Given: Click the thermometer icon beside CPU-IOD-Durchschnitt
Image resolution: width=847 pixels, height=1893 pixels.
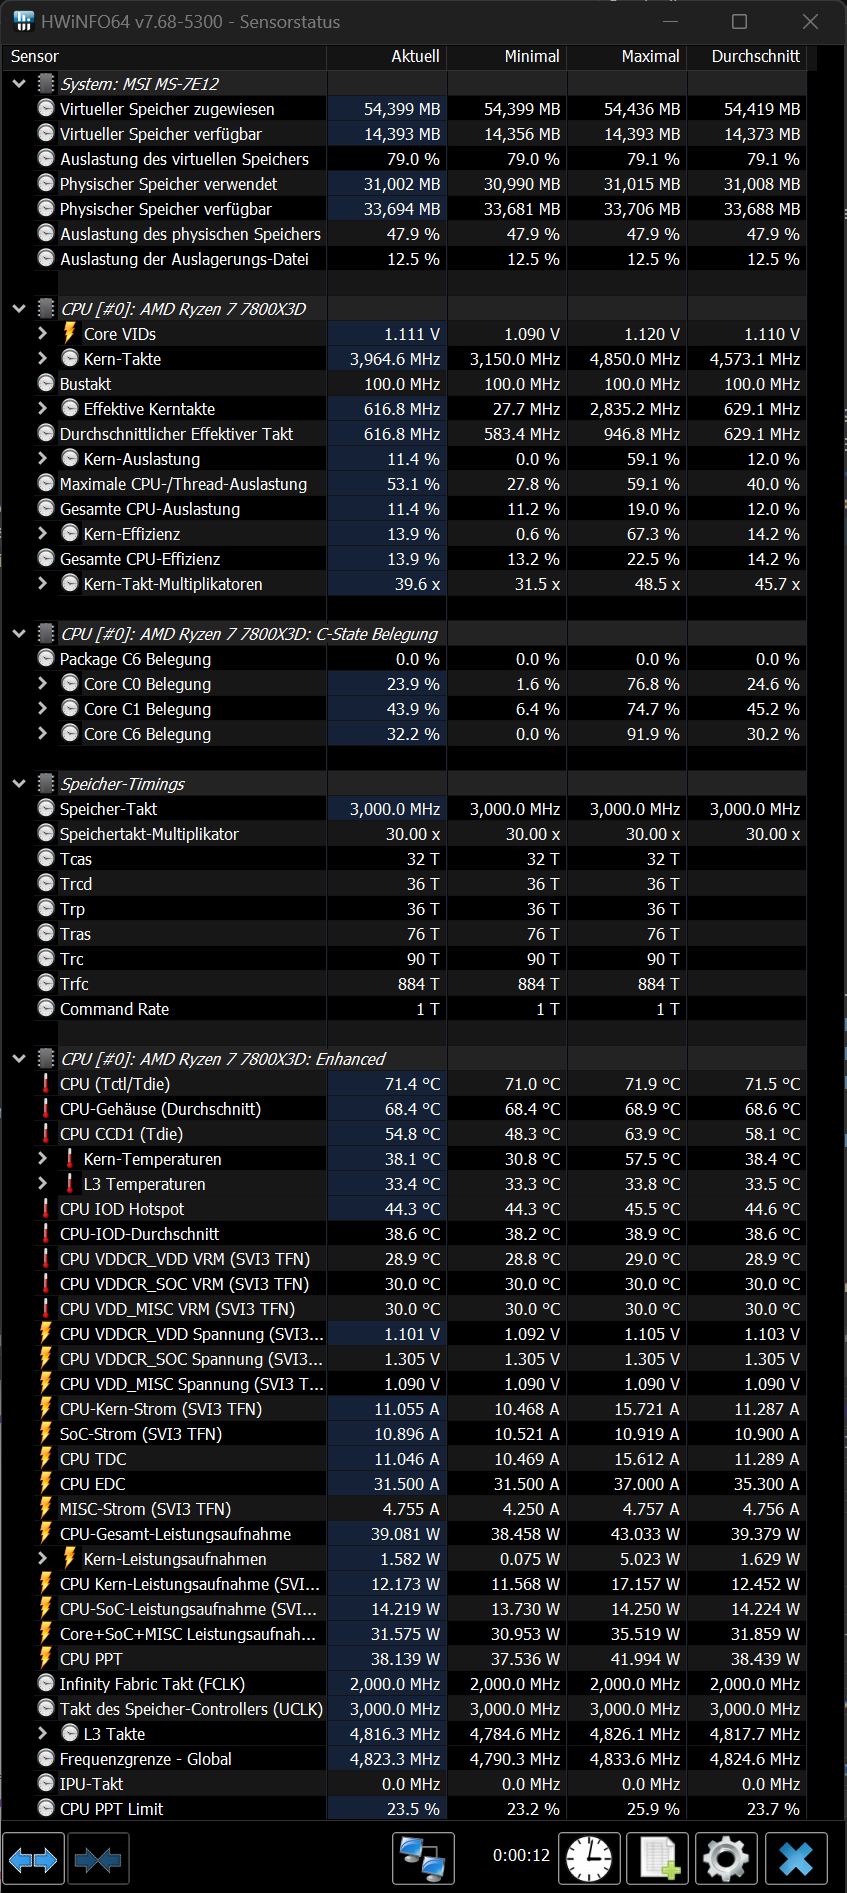Looking at the screenshot, I should [45, 1233].
